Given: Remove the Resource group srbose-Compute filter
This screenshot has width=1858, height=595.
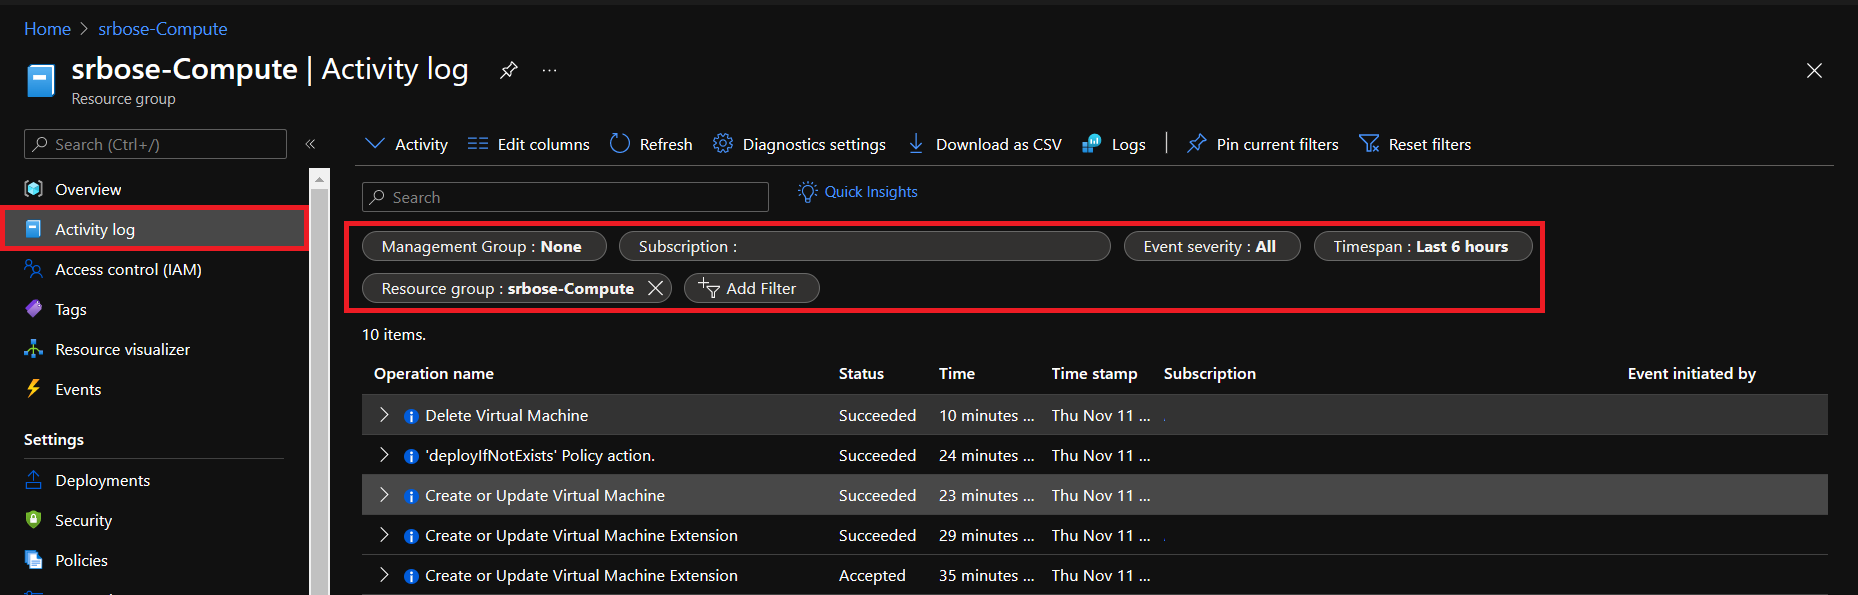Looking at the screenshot, I should [x=655, y=288].
